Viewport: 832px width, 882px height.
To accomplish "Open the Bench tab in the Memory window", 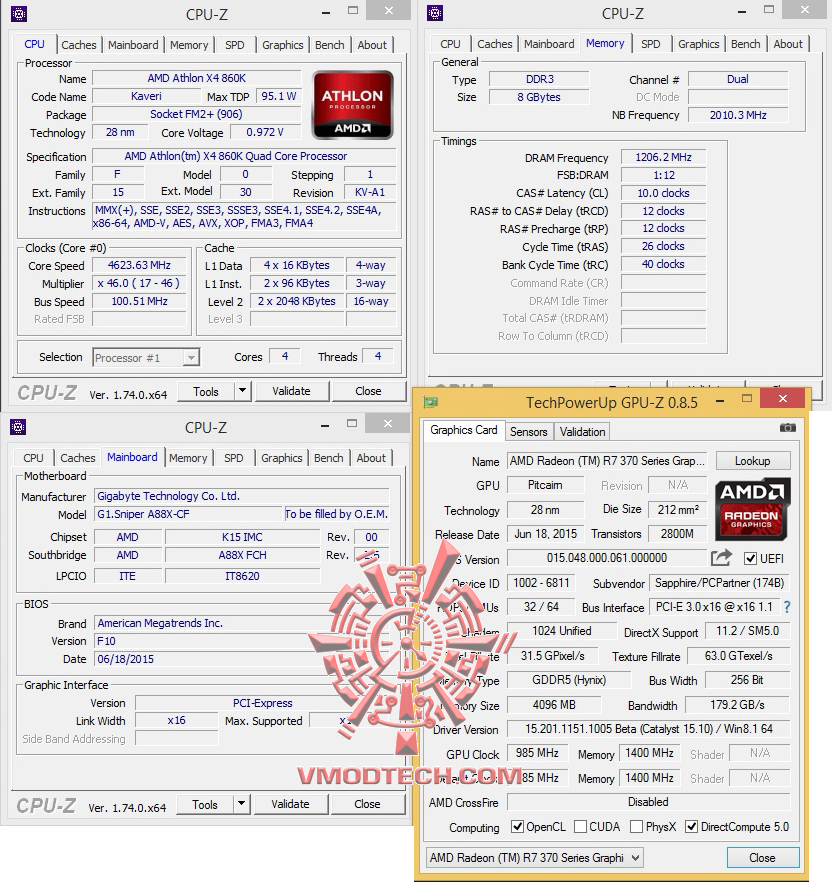I will coord(746,44).
